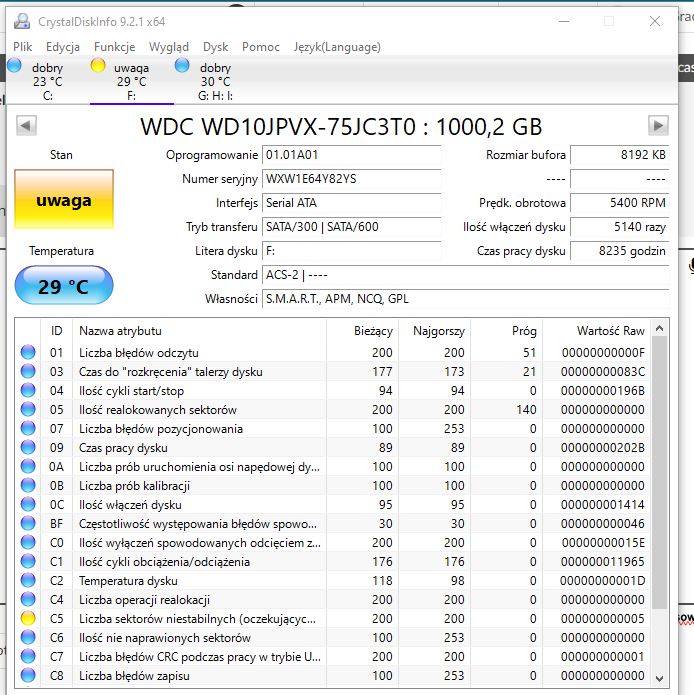Click blue status orb for G: H: I: drive
This screenshot has height=695, width=694.
[x=182, y=65]
